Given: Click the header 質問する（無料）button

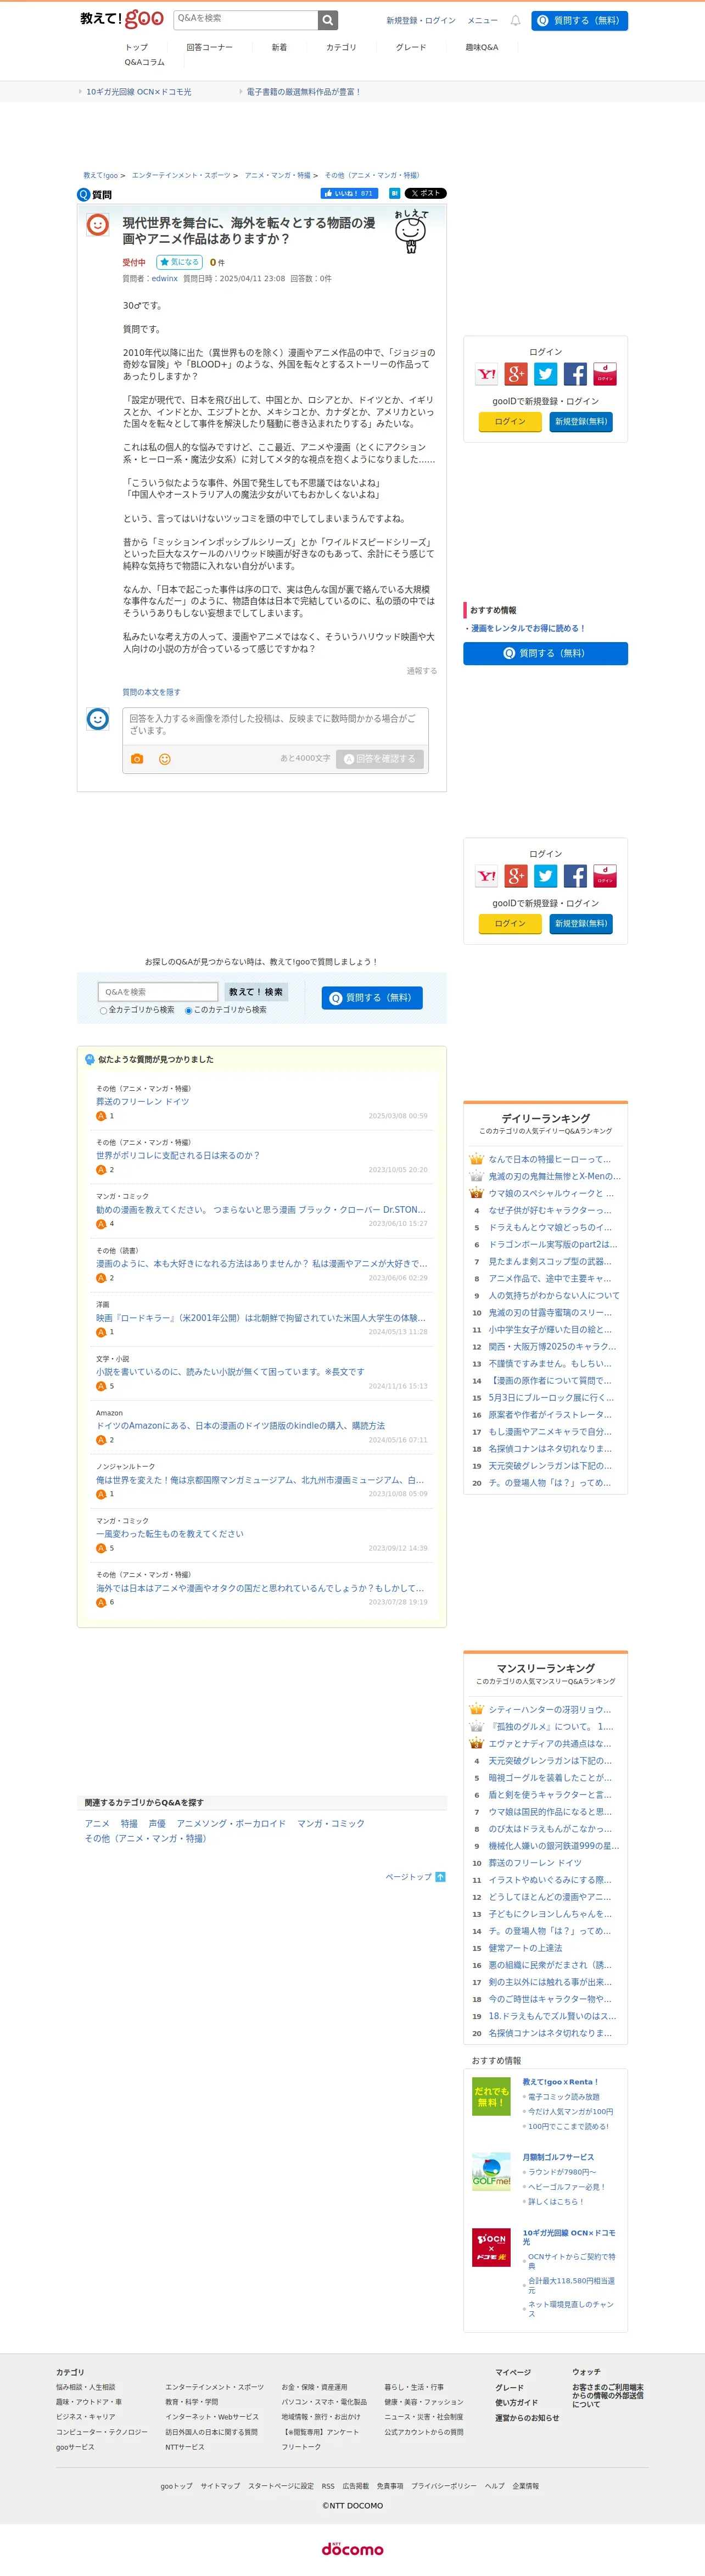Looking at the screenshot, I should [579, 20].
